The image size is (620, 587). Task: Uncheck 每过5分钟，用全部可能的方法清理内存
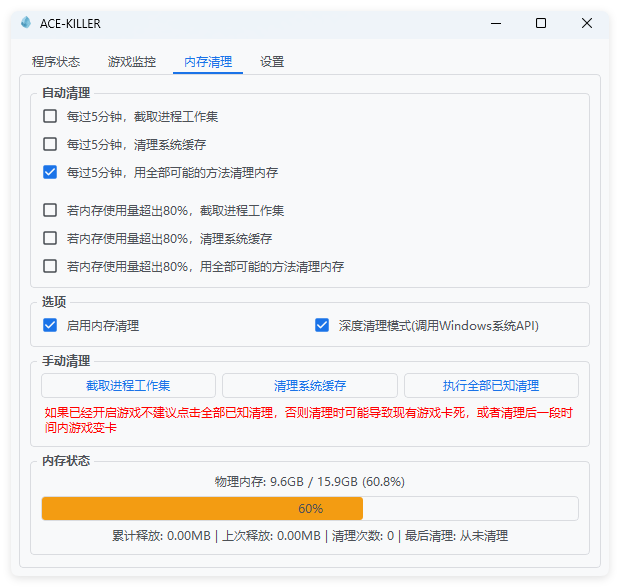(50, 172)
